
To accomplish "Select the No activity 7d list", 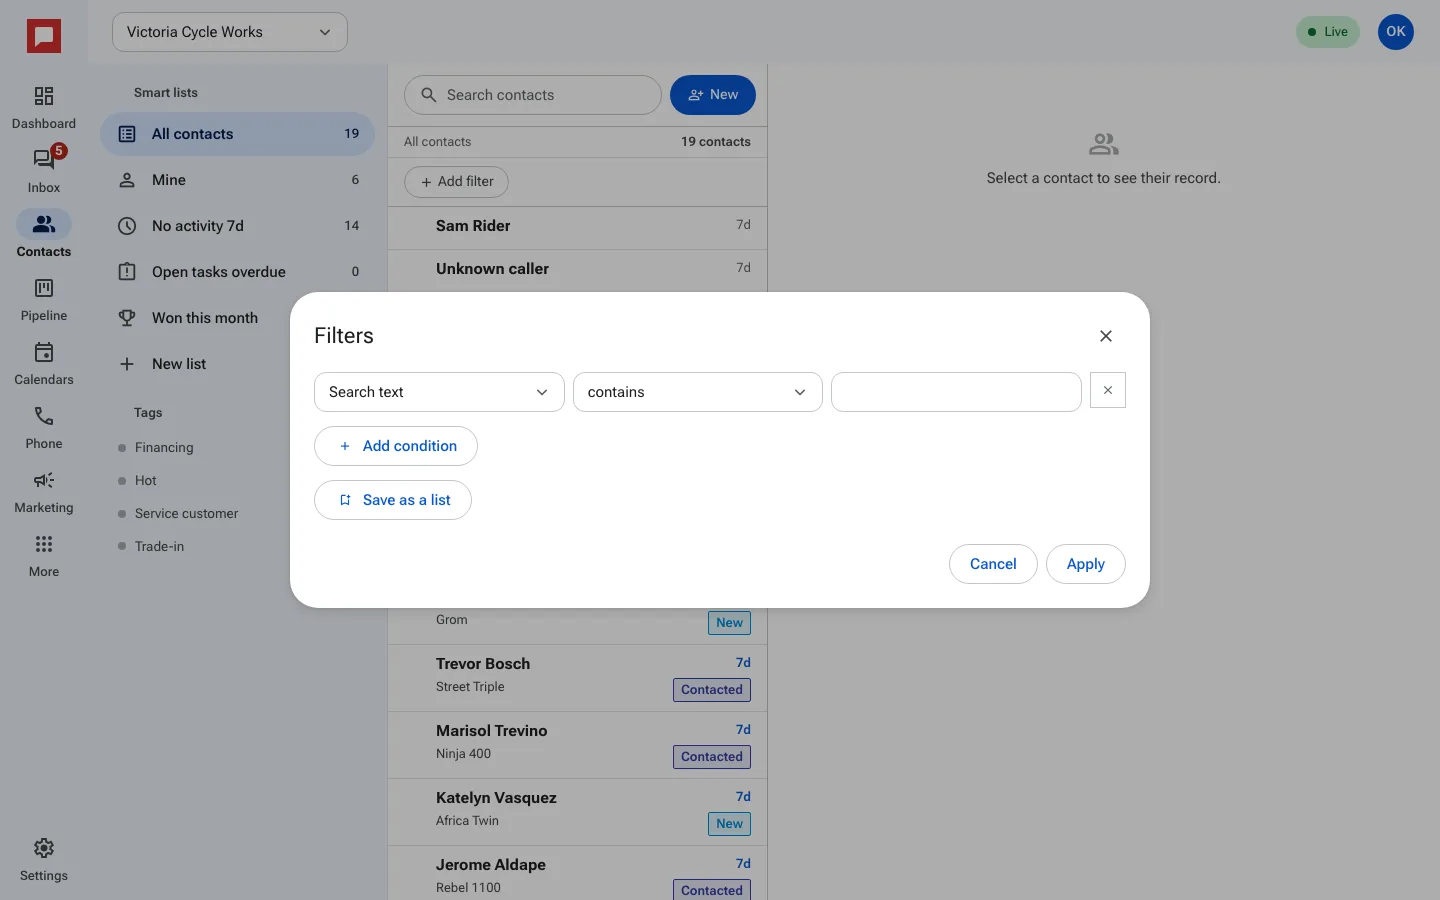I will coord(238,226).
